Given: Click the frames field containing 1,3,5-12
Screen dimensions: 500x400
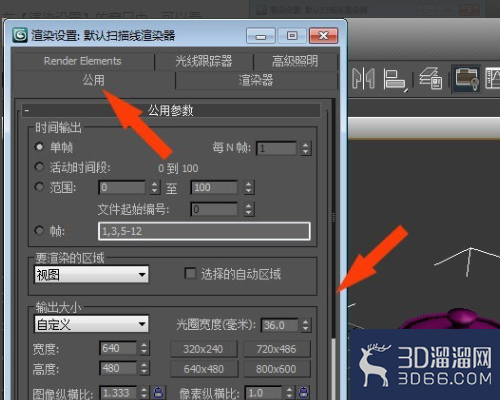Looking at the screenshot, I should tap(204, 231).
